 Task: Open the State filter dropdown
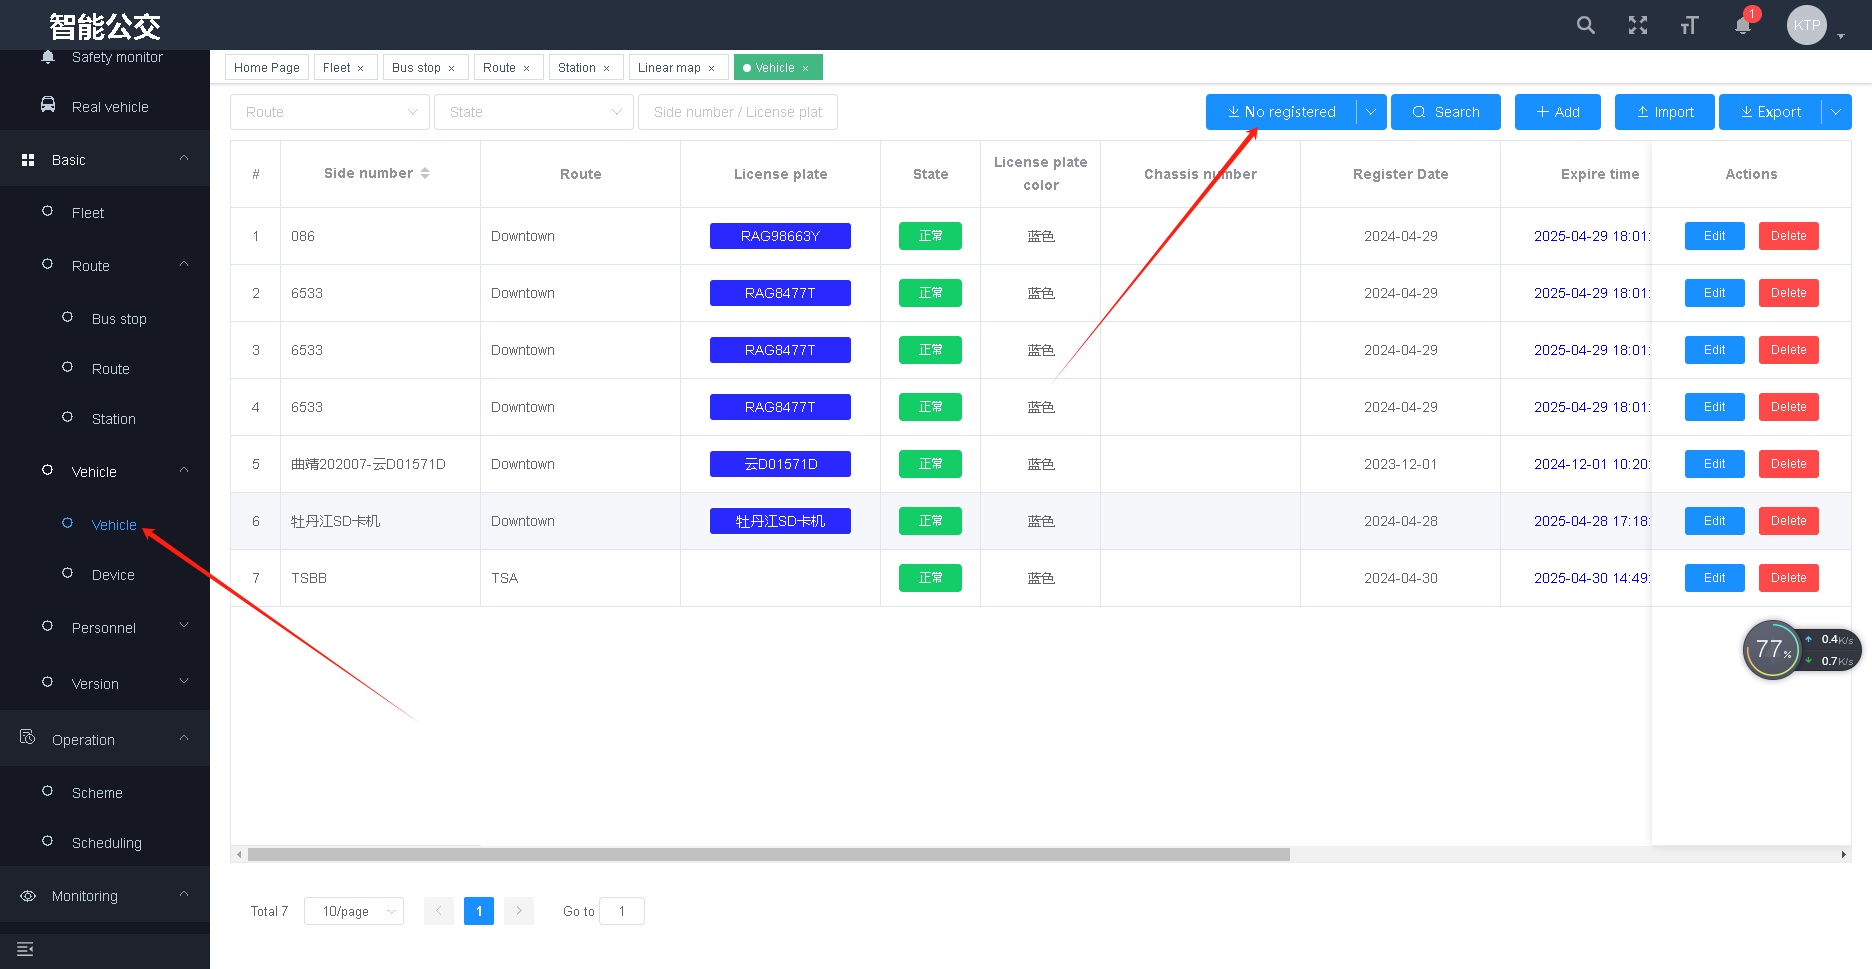(534, 112)
